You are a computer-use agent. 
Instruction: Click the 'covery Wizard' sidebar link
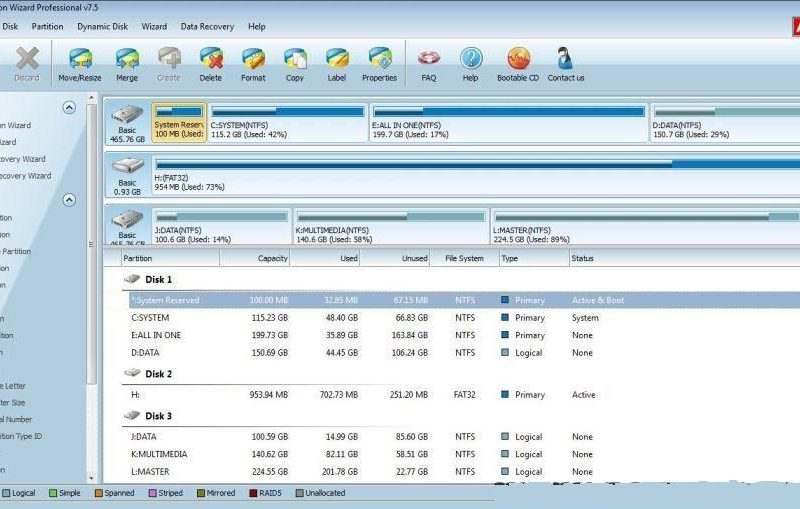click(22, 159)
